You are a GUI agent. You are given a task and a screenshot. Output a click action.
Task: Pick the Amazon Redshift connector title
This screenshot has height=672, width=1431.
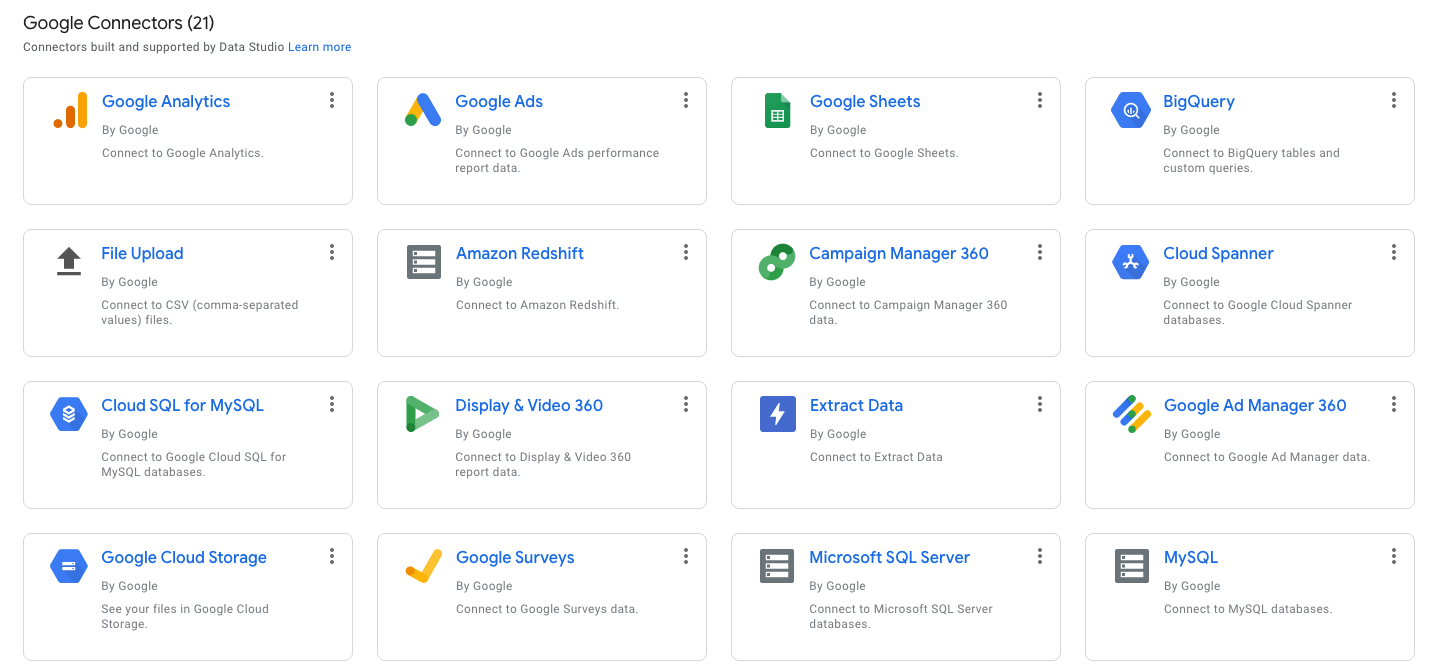(x=520, y=253)
